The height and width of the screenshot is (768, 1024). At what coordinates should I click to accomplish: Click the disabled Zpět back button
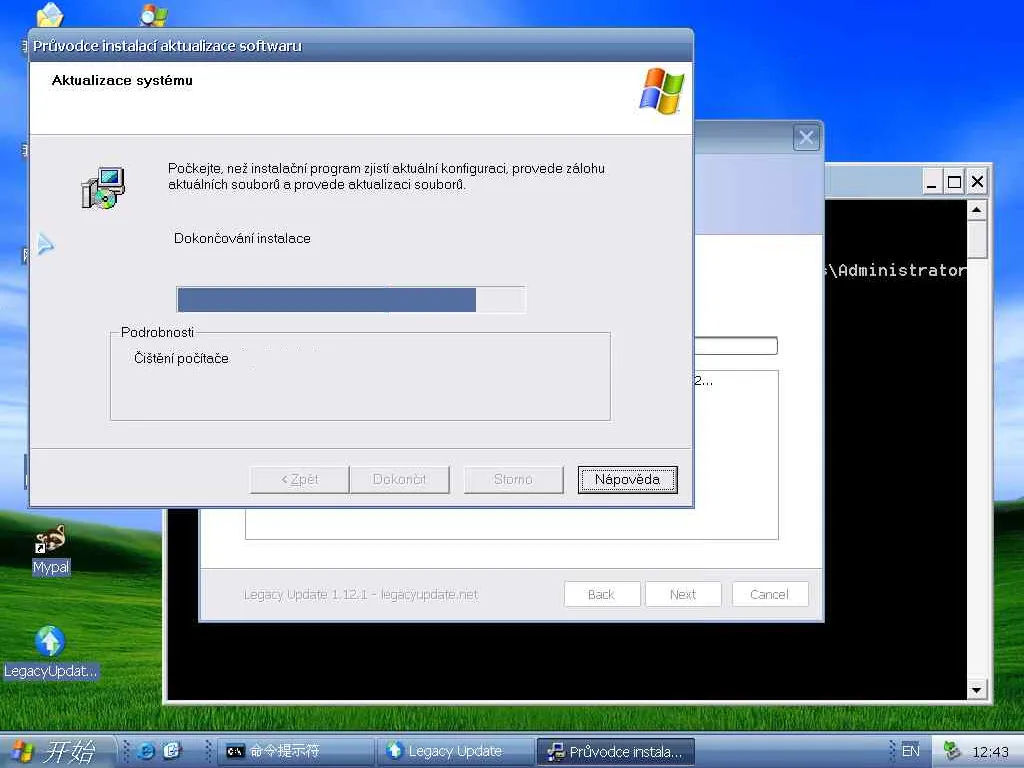point(299,480)
